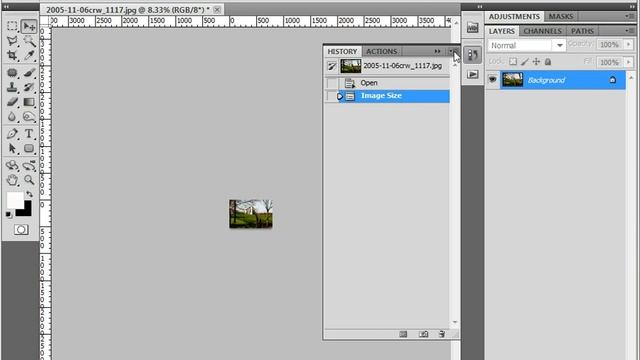Click the Opacity 100% field
Screen dimensions: 640x360
(609, 44)
